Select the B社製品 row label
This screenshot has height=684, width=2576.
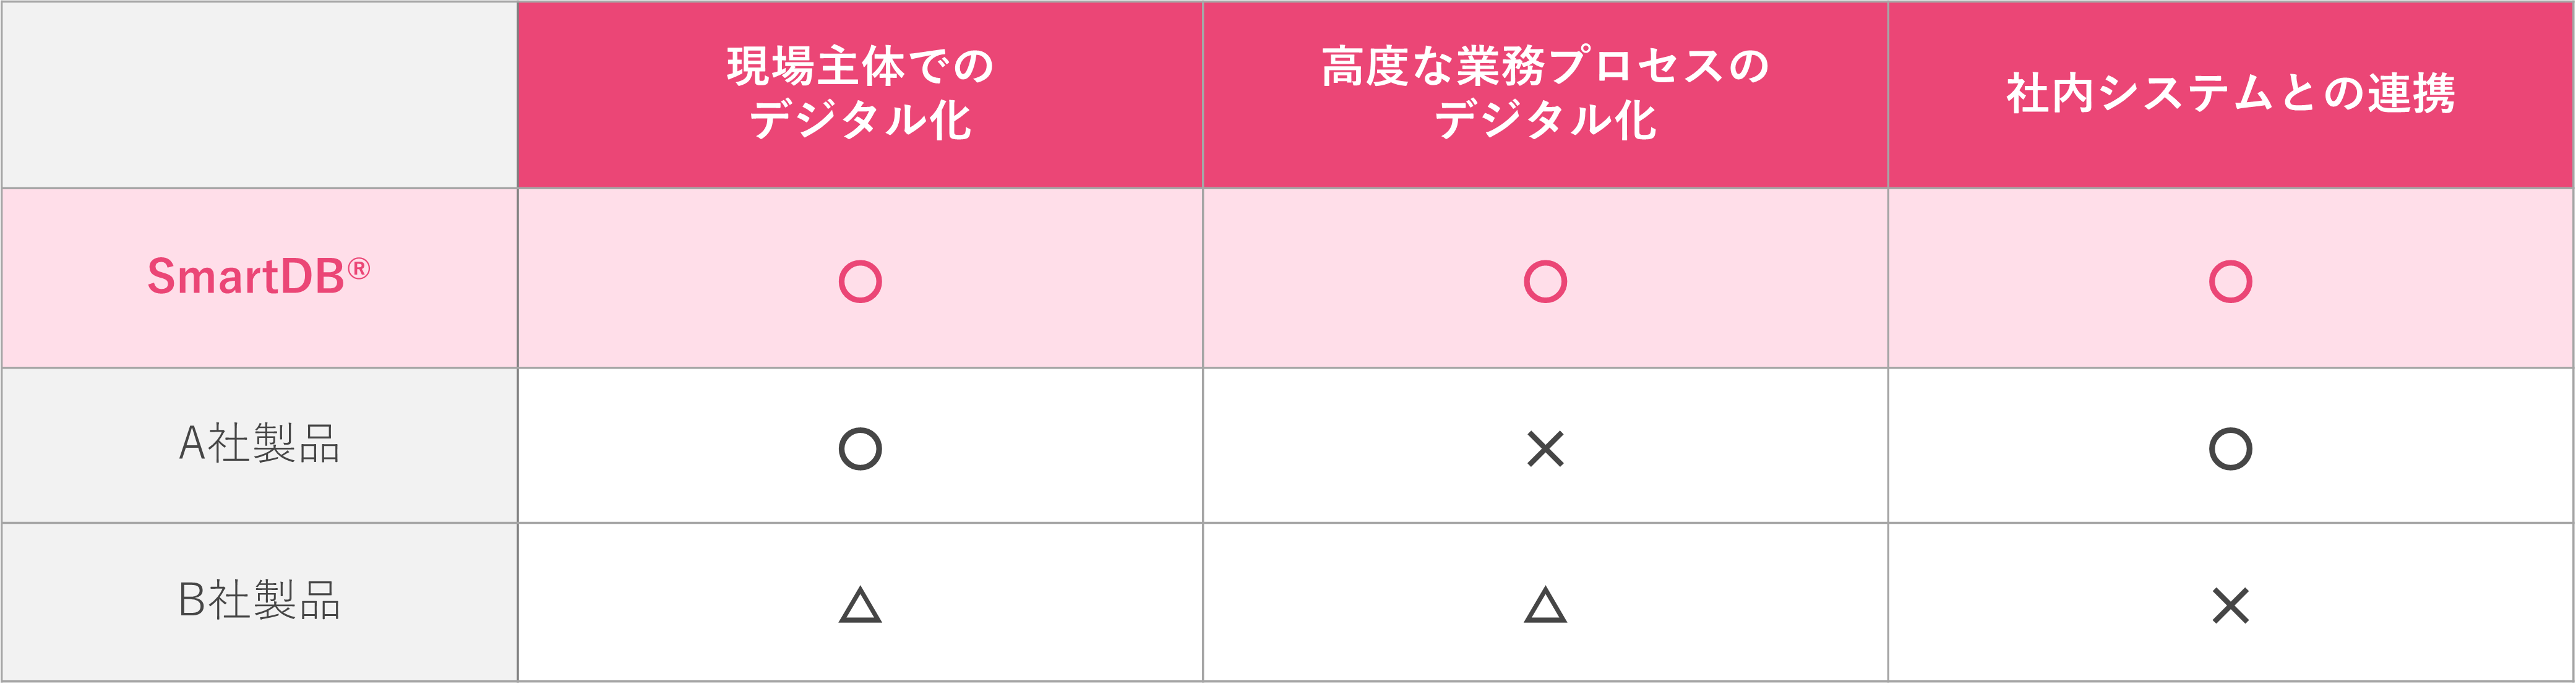click(x=259, y=600)
